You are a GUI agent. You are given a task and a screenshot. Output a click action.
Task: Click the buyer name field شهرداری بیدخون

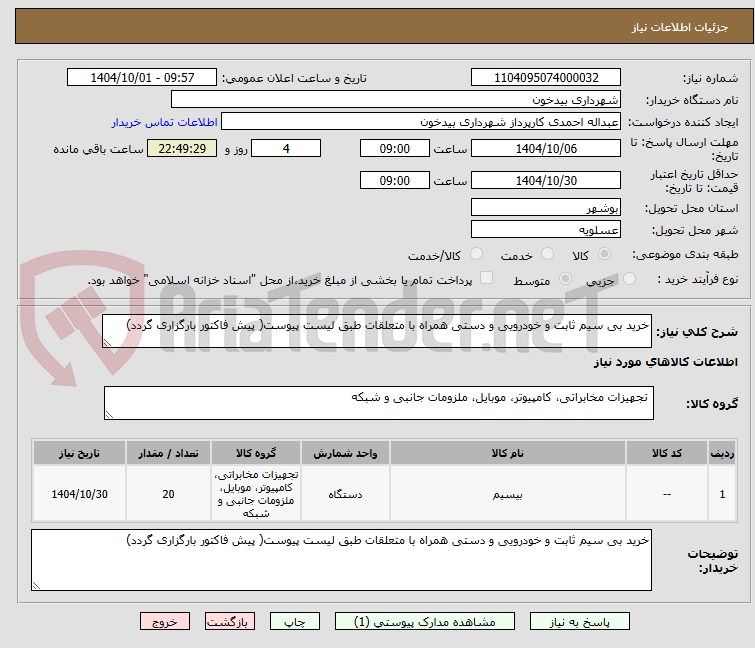click(396, 100)
